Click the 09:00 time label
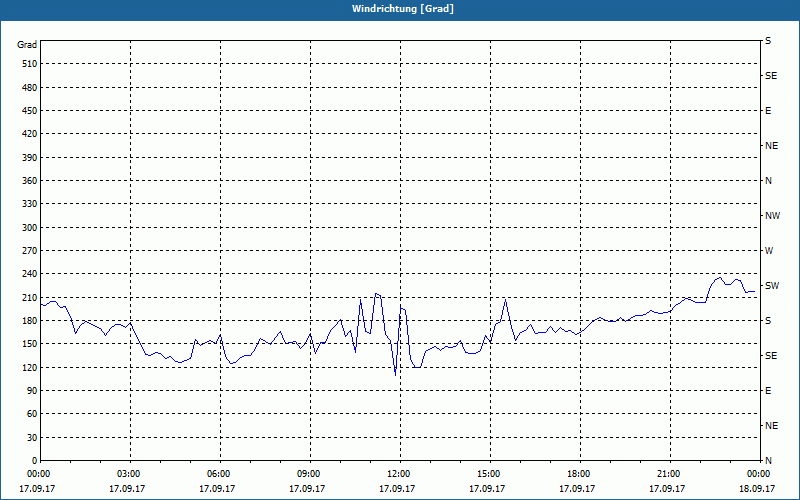The image size is (800, 500). [310, 474]
